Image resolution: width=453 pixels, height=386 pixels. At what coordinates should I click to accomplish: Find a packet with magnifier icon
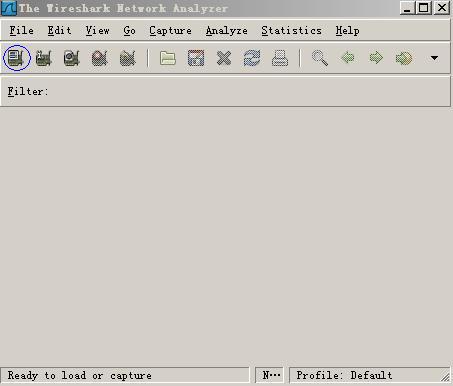click(x=320, y=58)
